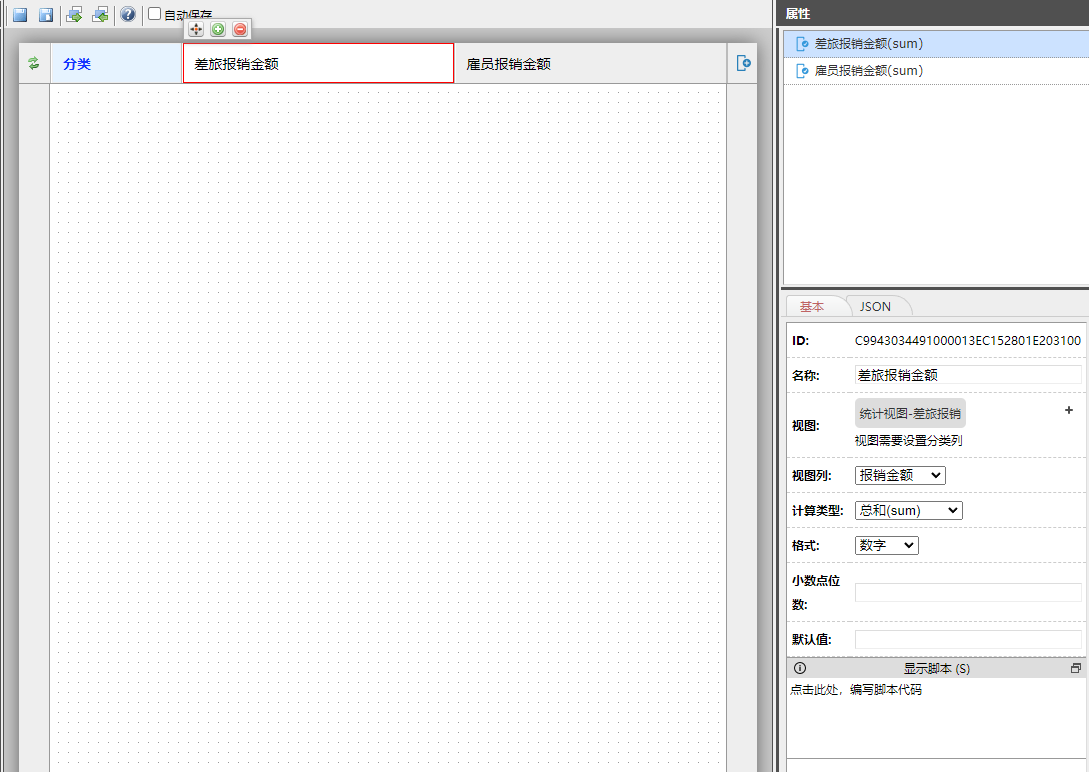
Task: Click the 小数点位数 input field
Action: coord(967,592)
